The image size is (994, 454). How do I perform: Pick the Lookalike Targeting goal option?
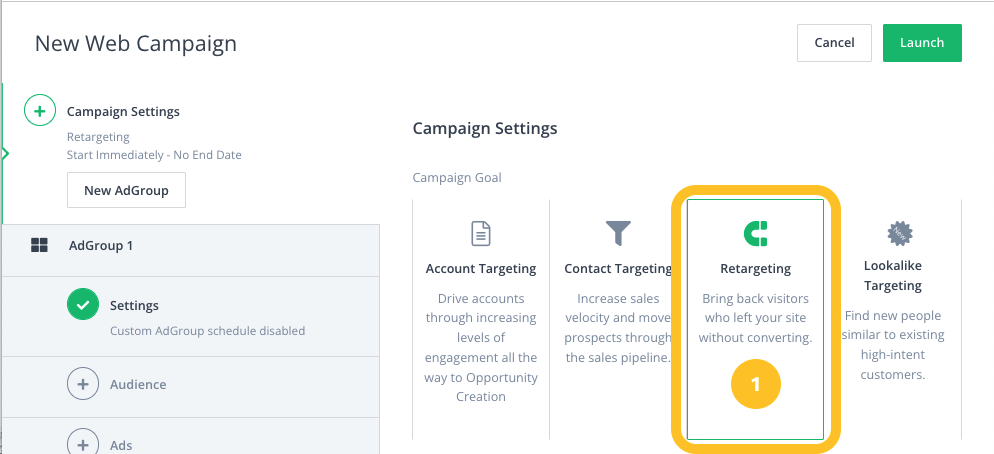(893, 320)
